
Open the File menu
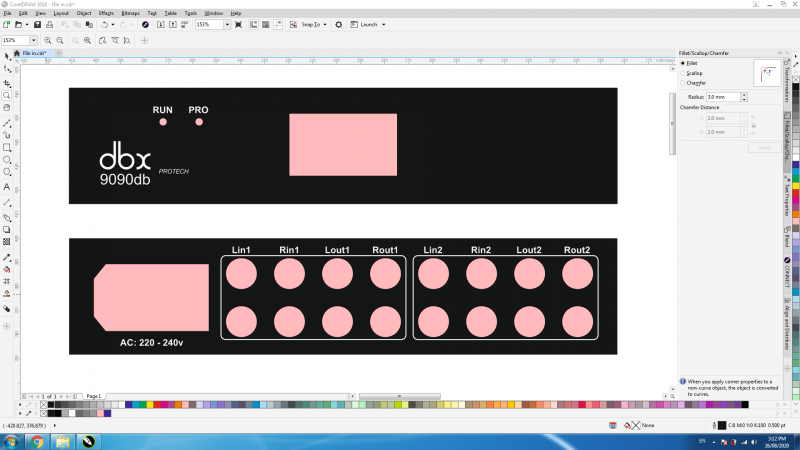[7, 13]
